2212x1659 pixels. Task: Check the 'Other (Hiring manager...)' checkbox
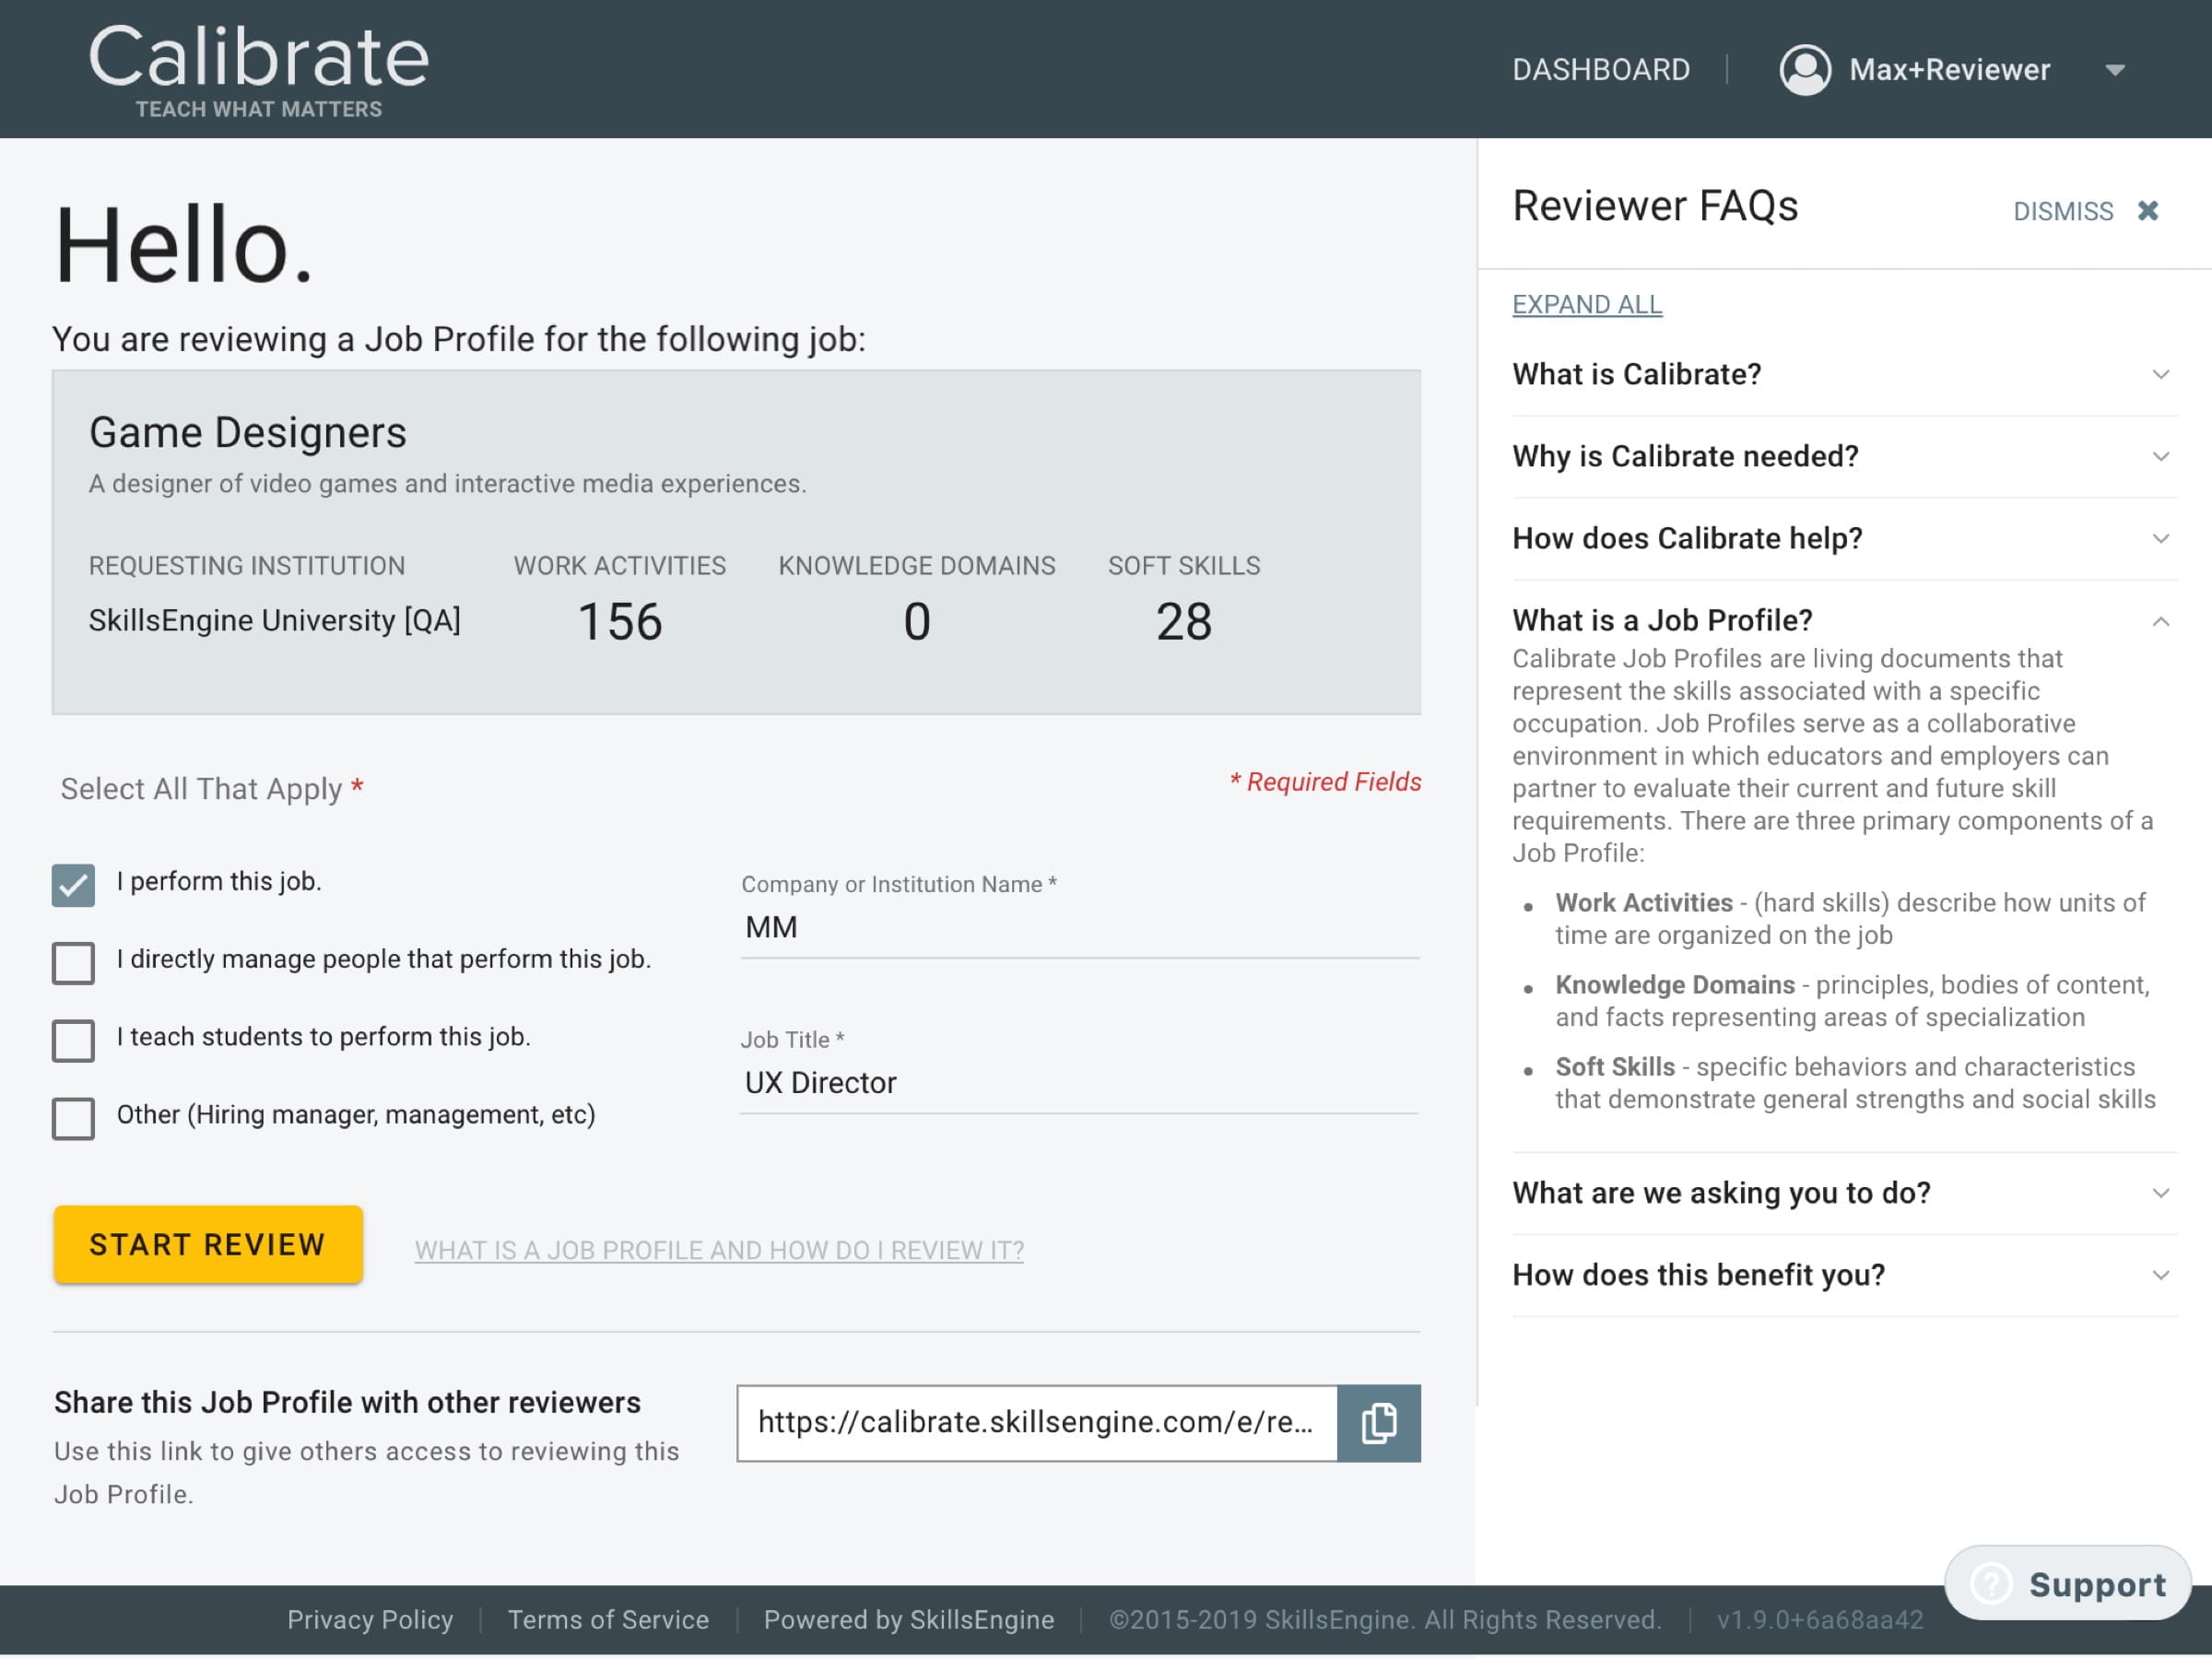click(x=73, y=1119)
